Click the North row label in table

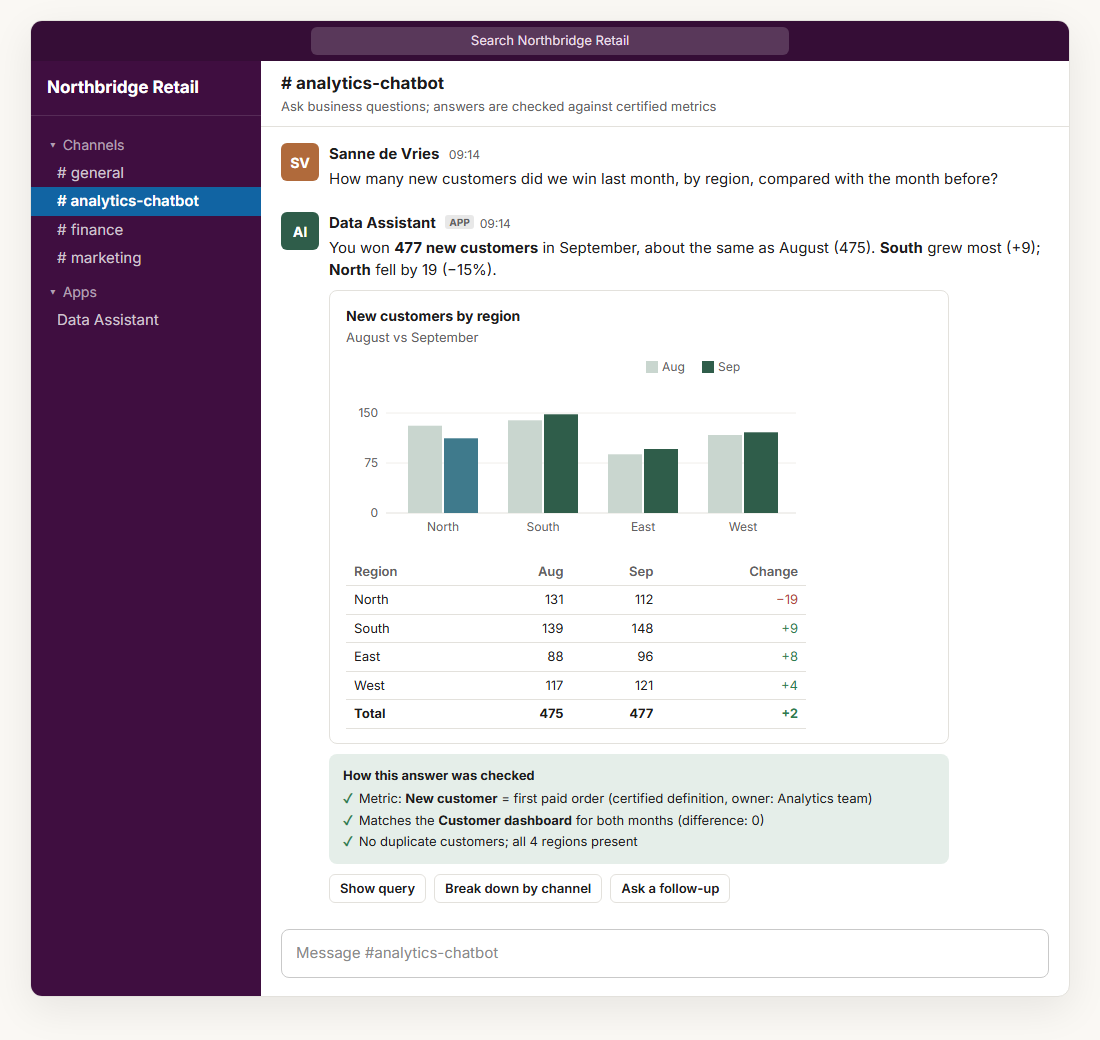[x=371, y=599]
